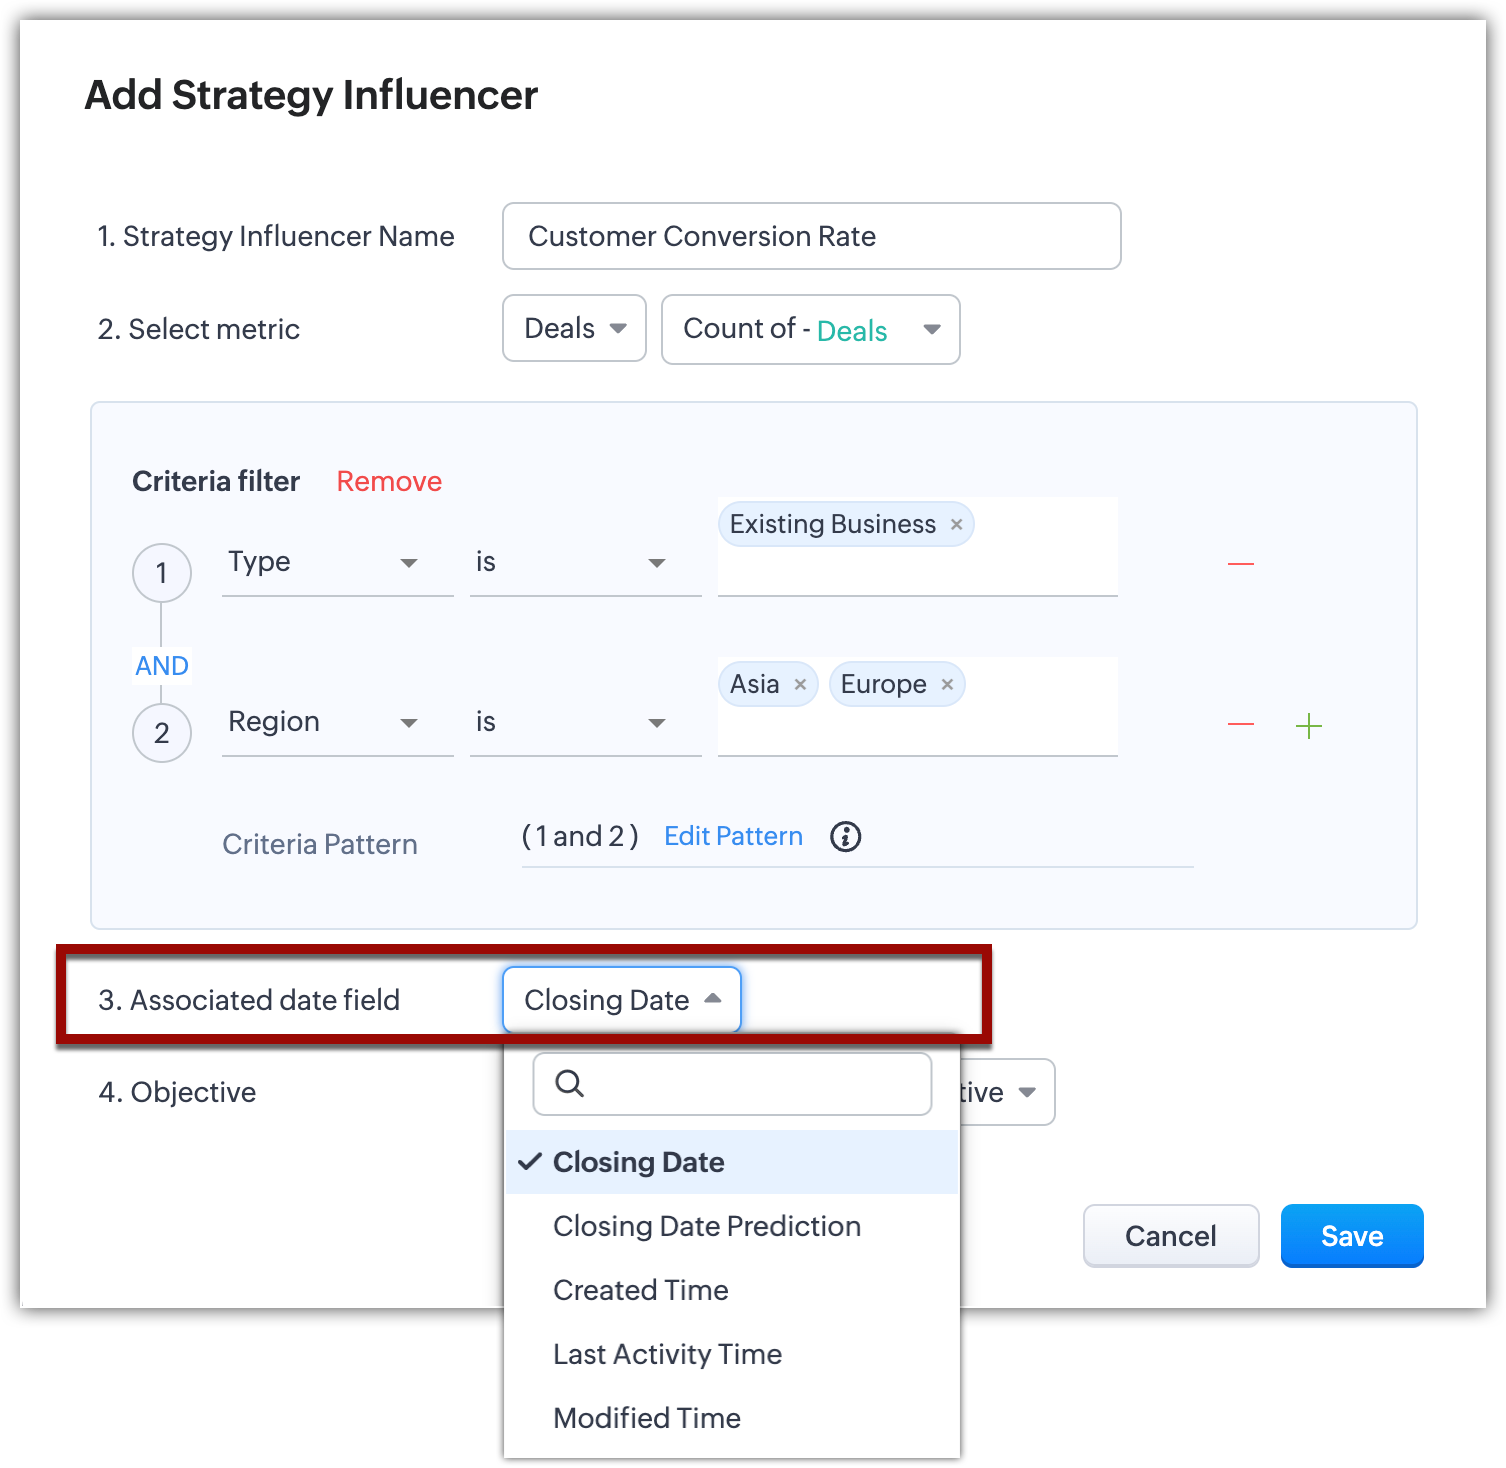Open criteria pattern info icon
Viewport: 1506px width, 1468px height.
tap(846, 837)
